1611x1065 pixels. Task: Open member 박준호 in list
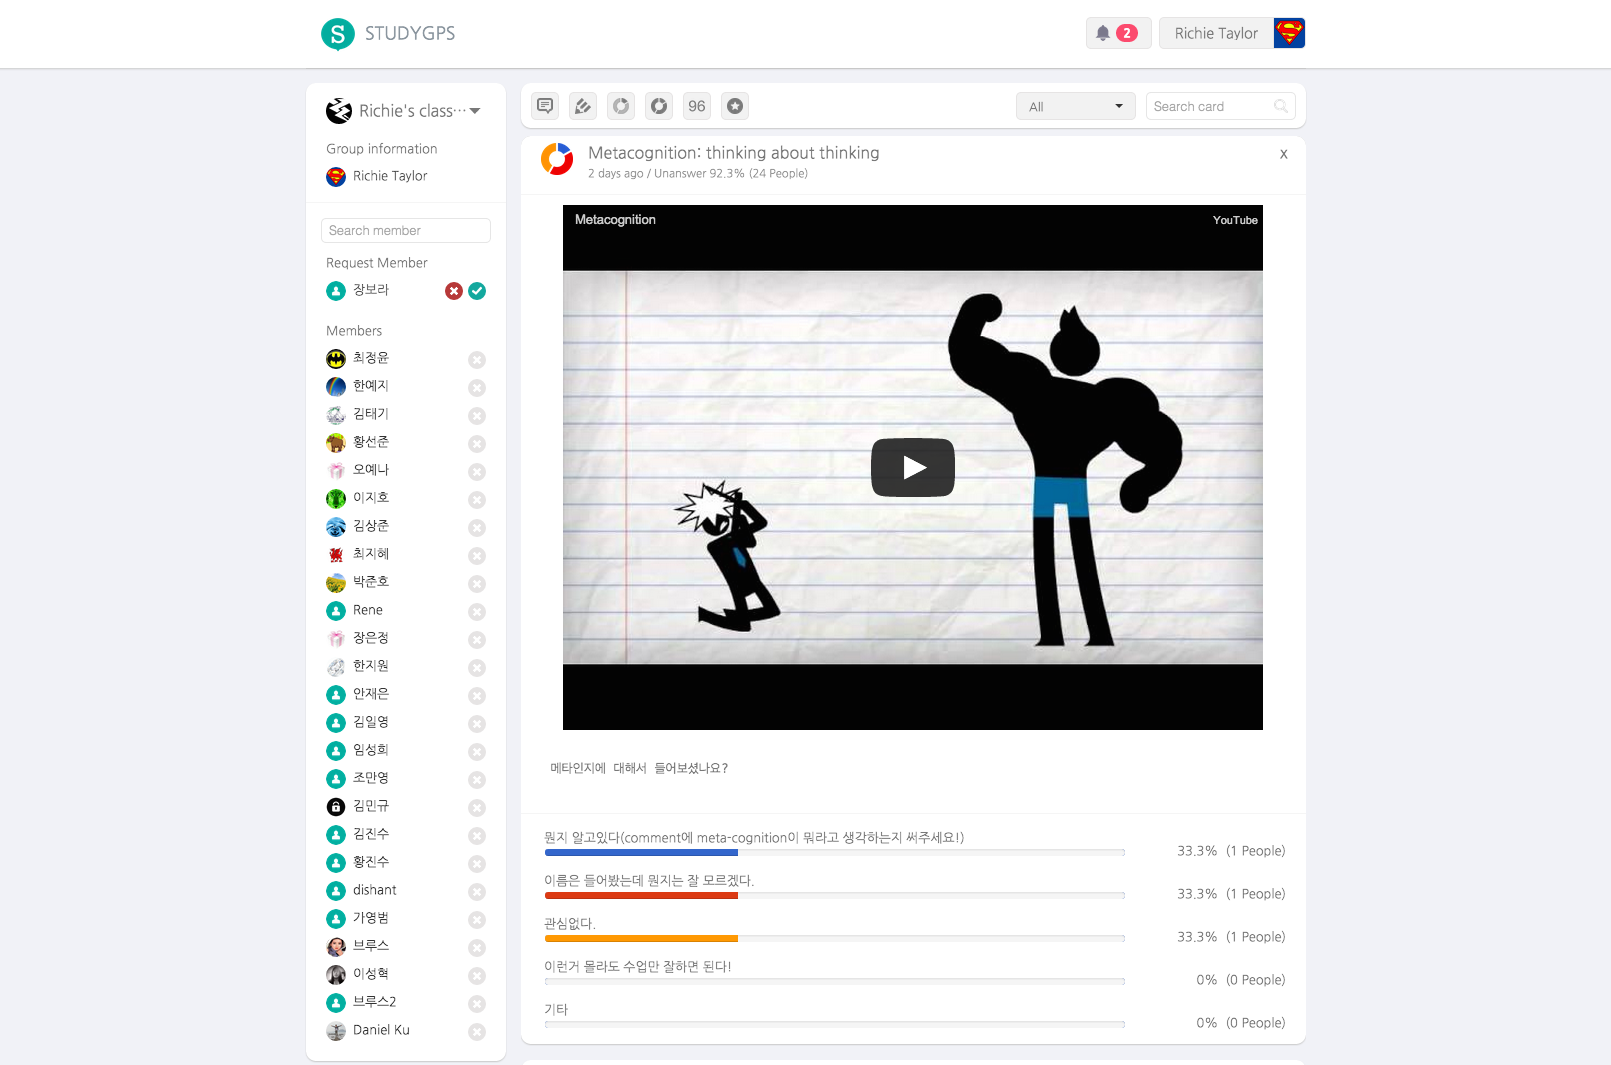tap(371, 582)
